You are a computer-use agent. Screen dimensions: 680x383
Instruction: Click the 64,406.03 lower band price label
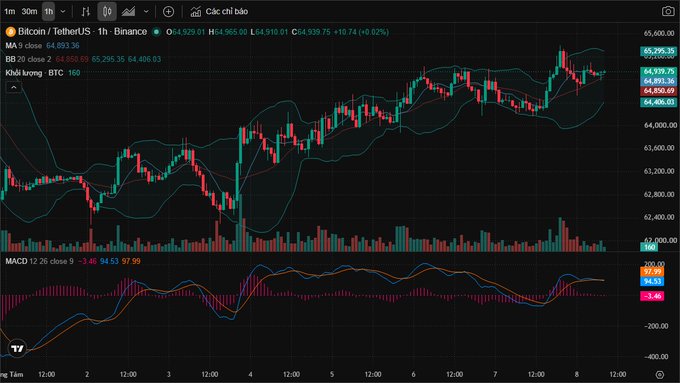[x=659, y=102]
